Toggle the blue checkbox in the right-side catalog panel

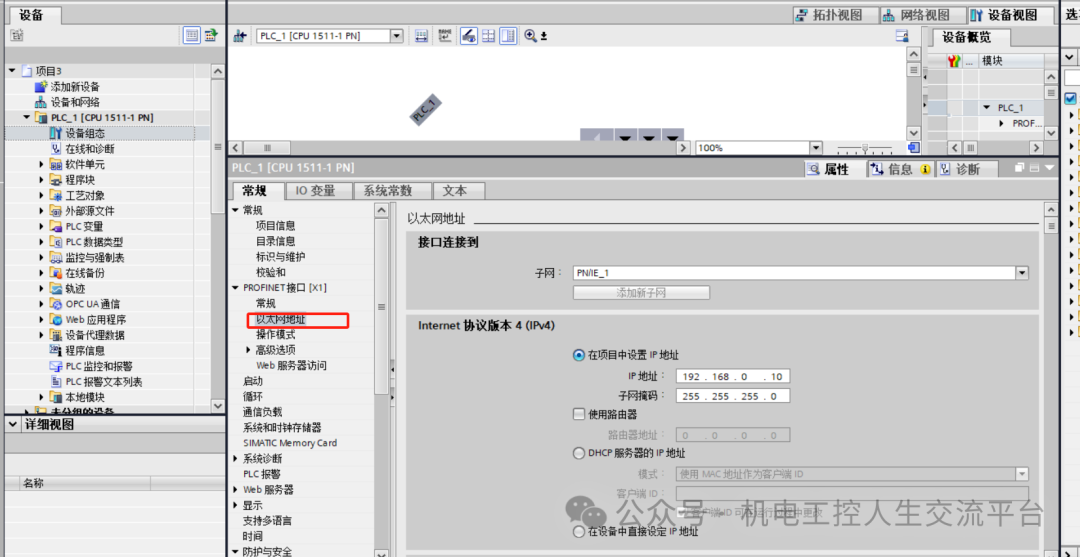pos(1070,98)
